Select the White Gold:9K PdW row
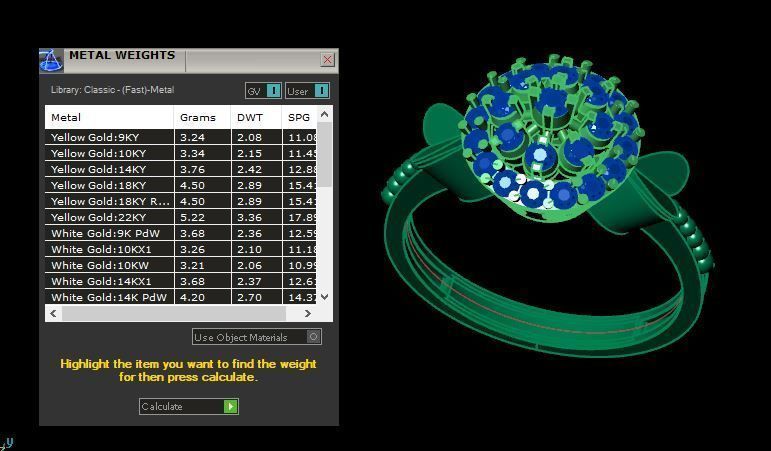The height and width of the screenshot is (451, 771). pos(181,233)
